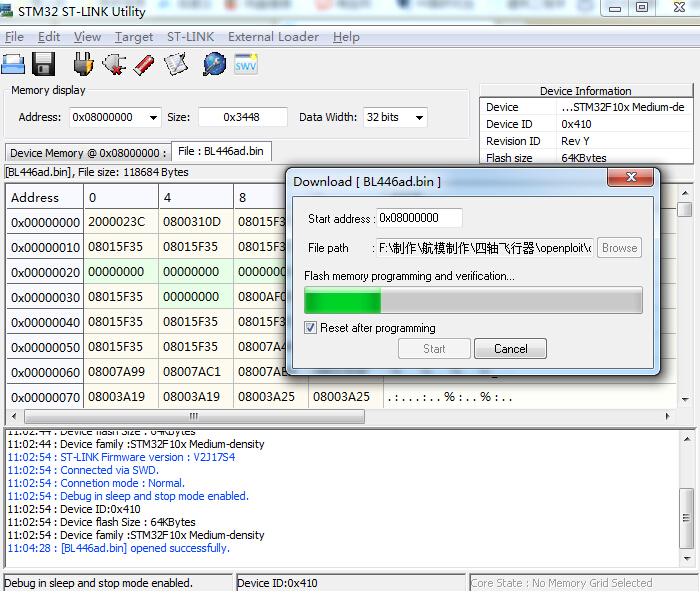Viewport: 700px width, 591px height.
Task: Click the log panel scroll down arrow
Action: tap(687, 558)
